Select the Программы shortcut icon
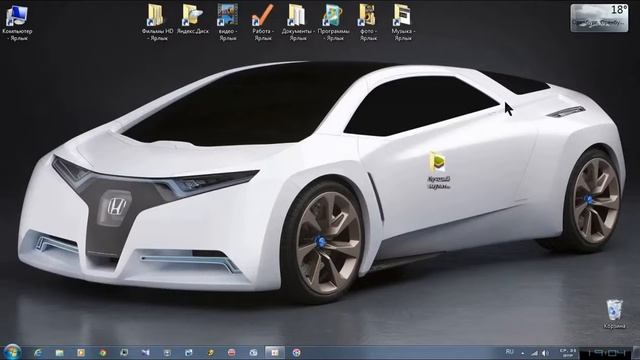The image size is (640, 360). tap(333, 23)
